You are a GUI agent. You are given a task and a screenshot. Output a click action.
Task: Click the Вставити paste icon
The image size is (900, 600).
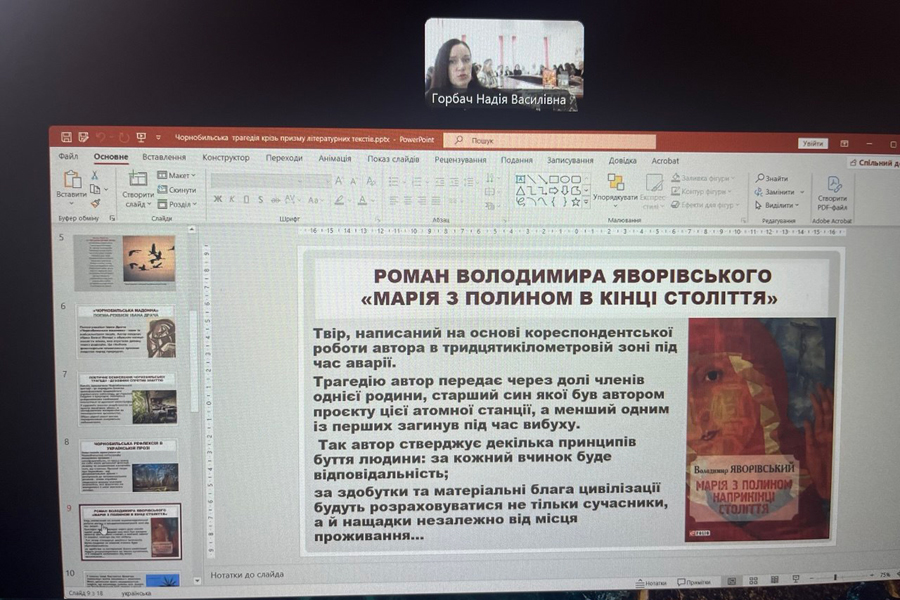[x=72, y=179]
